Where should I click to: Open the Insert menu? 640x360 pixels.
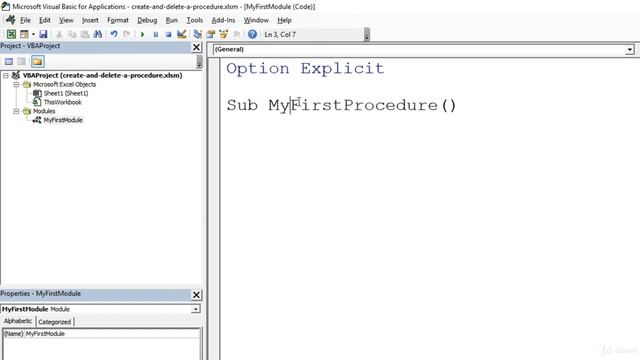pyautogui.click(x=90, y=20)
